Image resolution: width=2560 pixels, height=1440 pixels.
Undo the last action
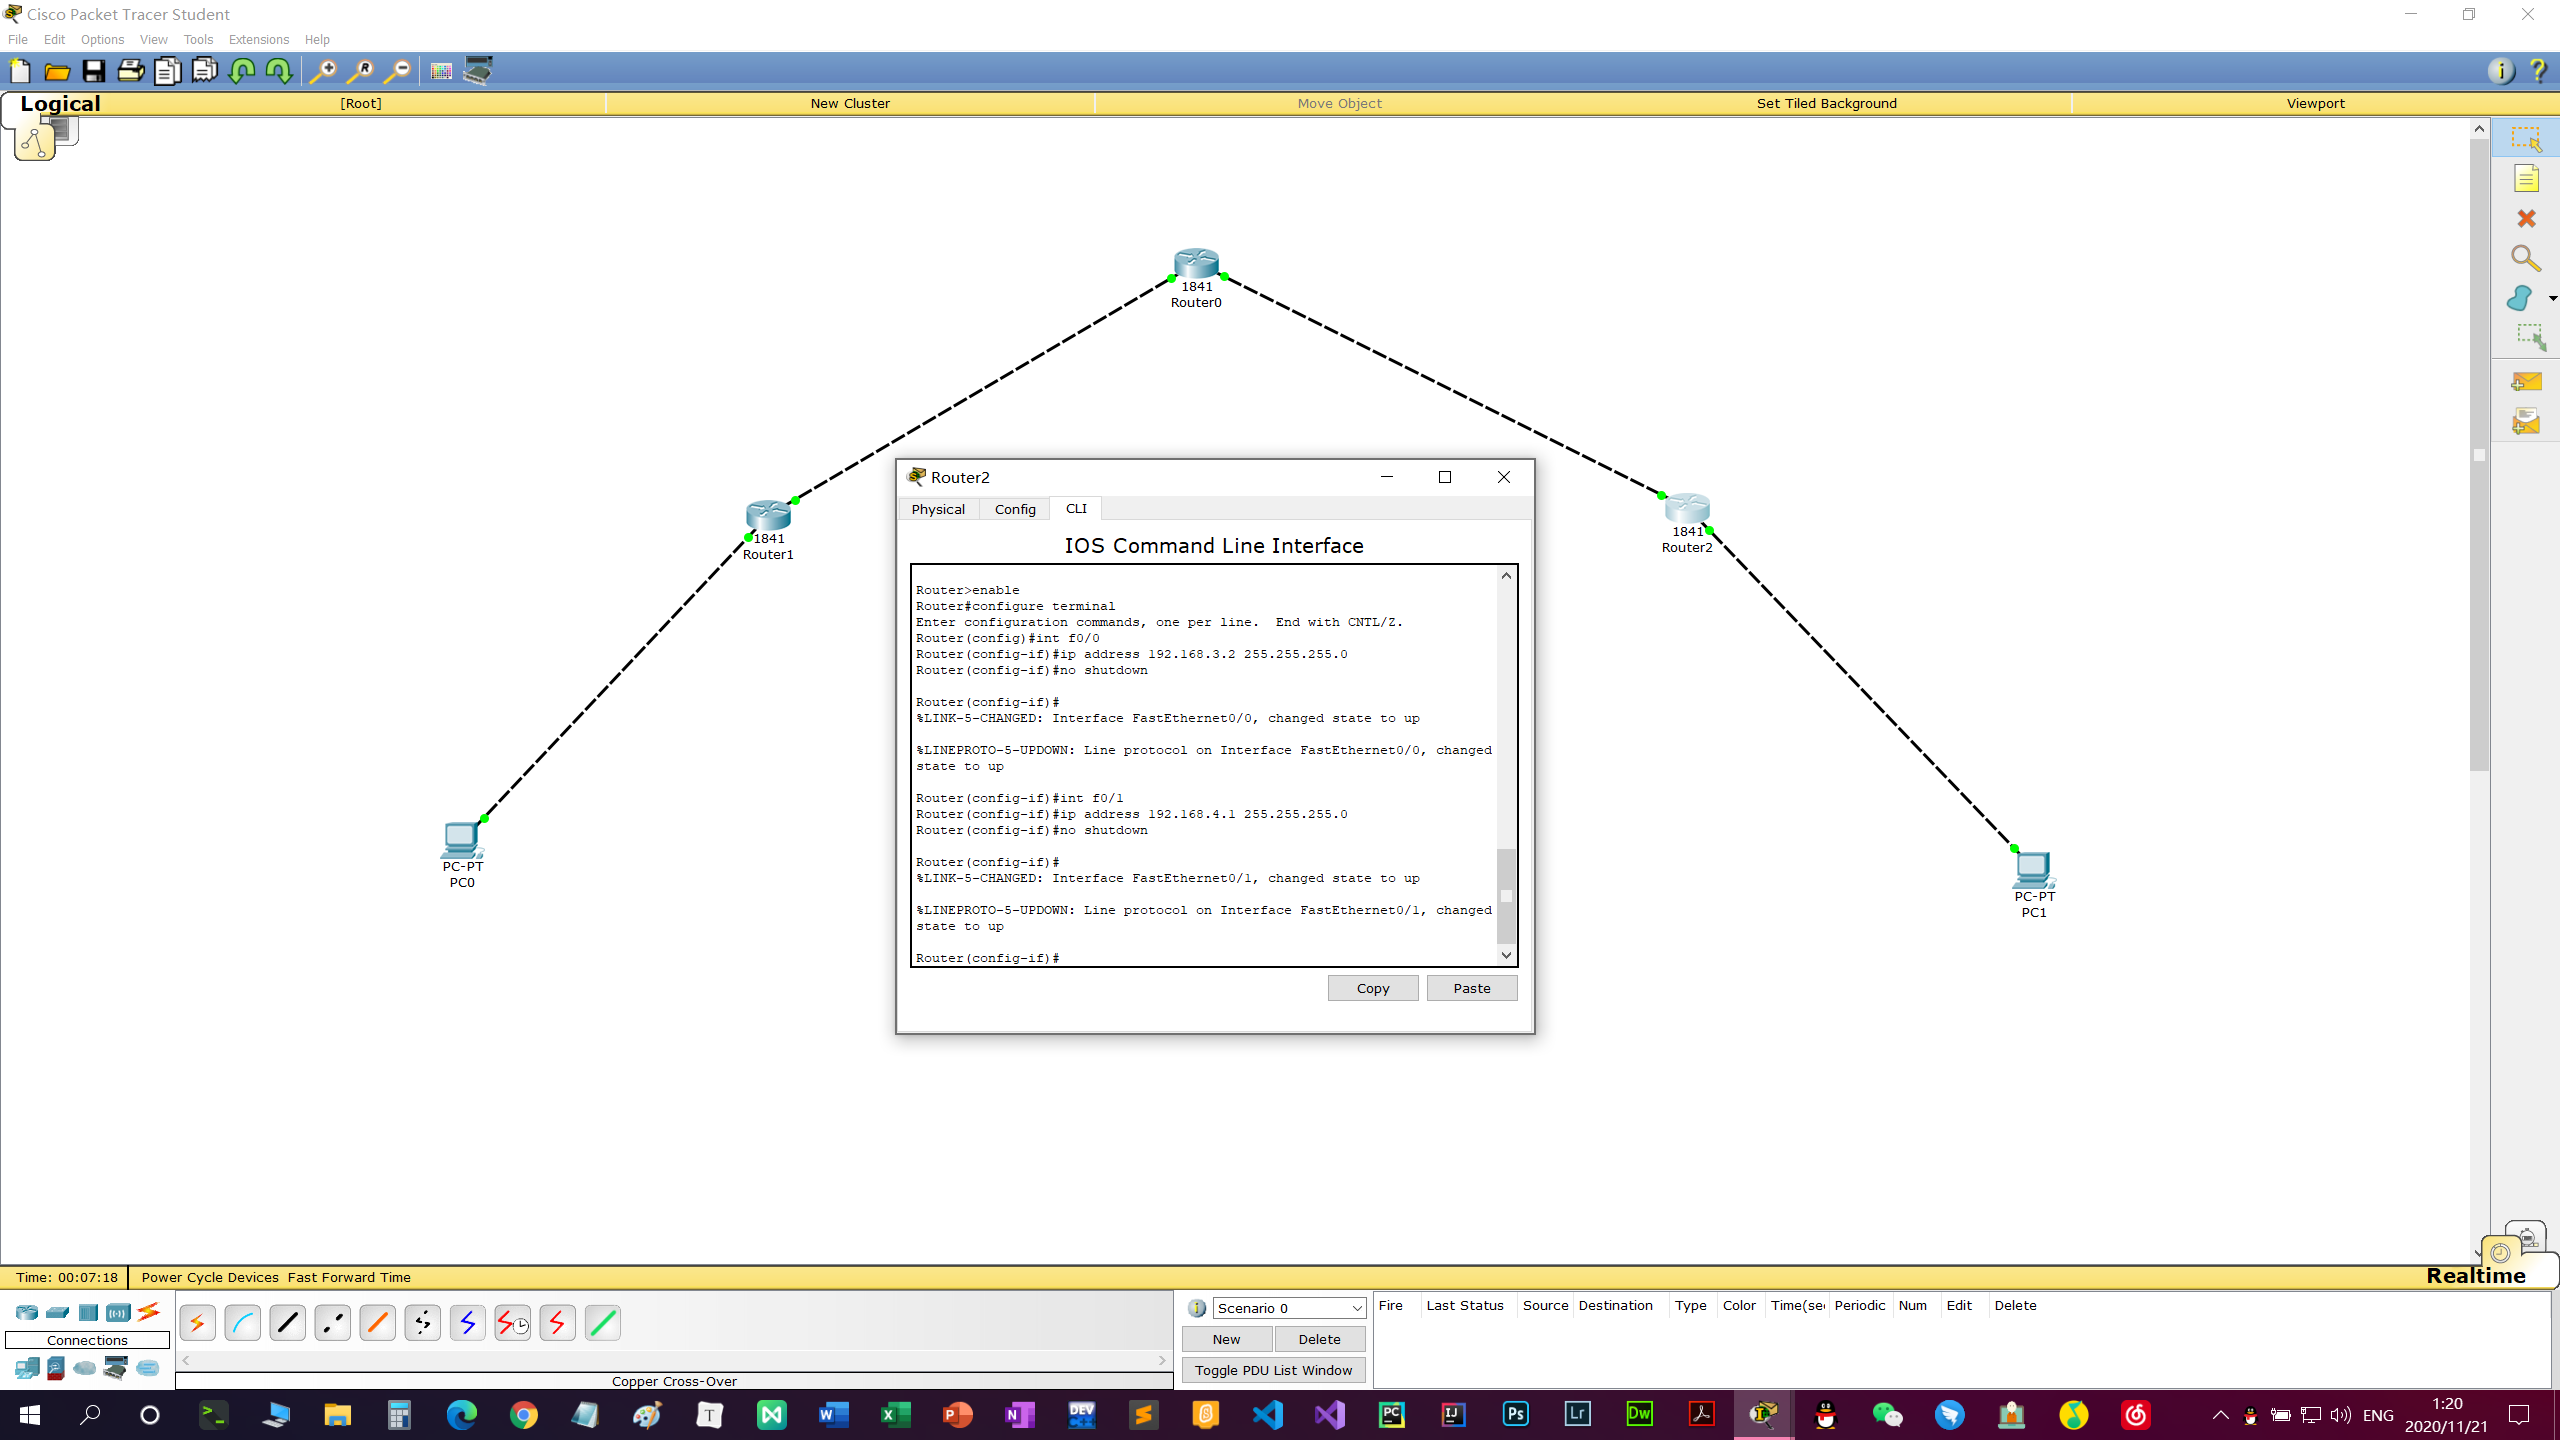(242, 71)
